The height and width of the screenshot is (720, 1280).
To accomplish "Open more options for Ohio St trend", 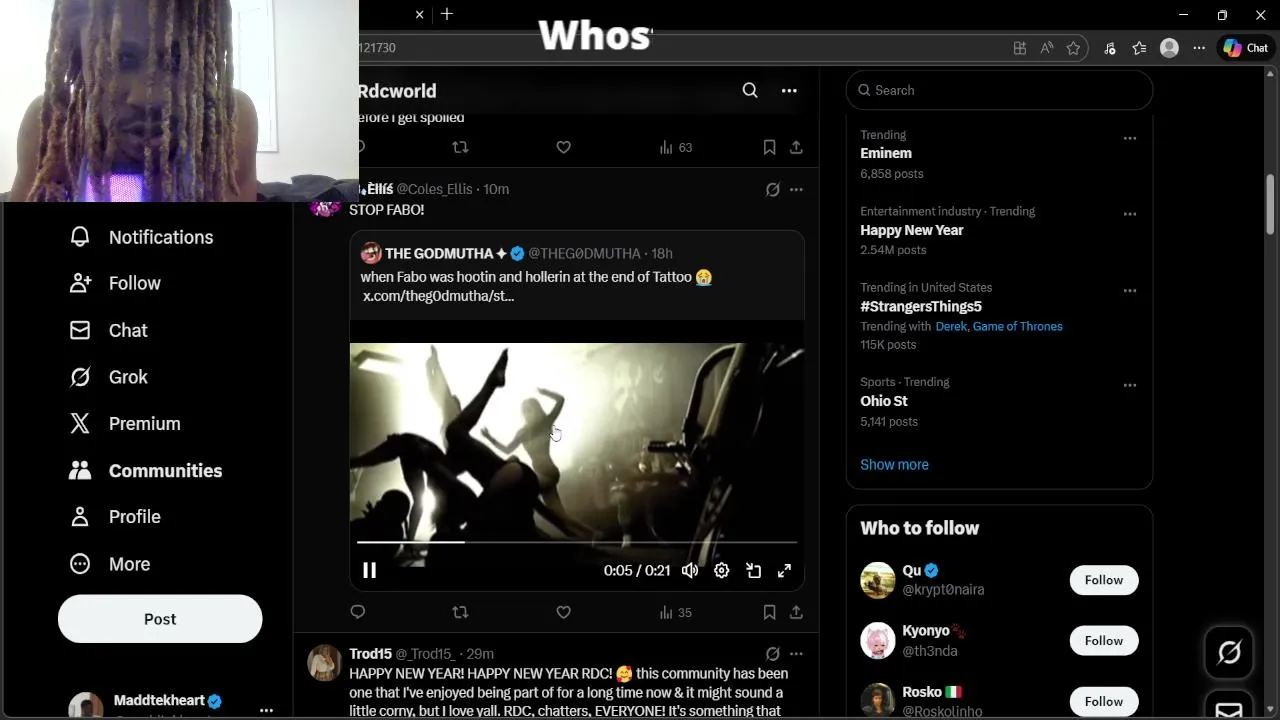I will click(1129, 385).
